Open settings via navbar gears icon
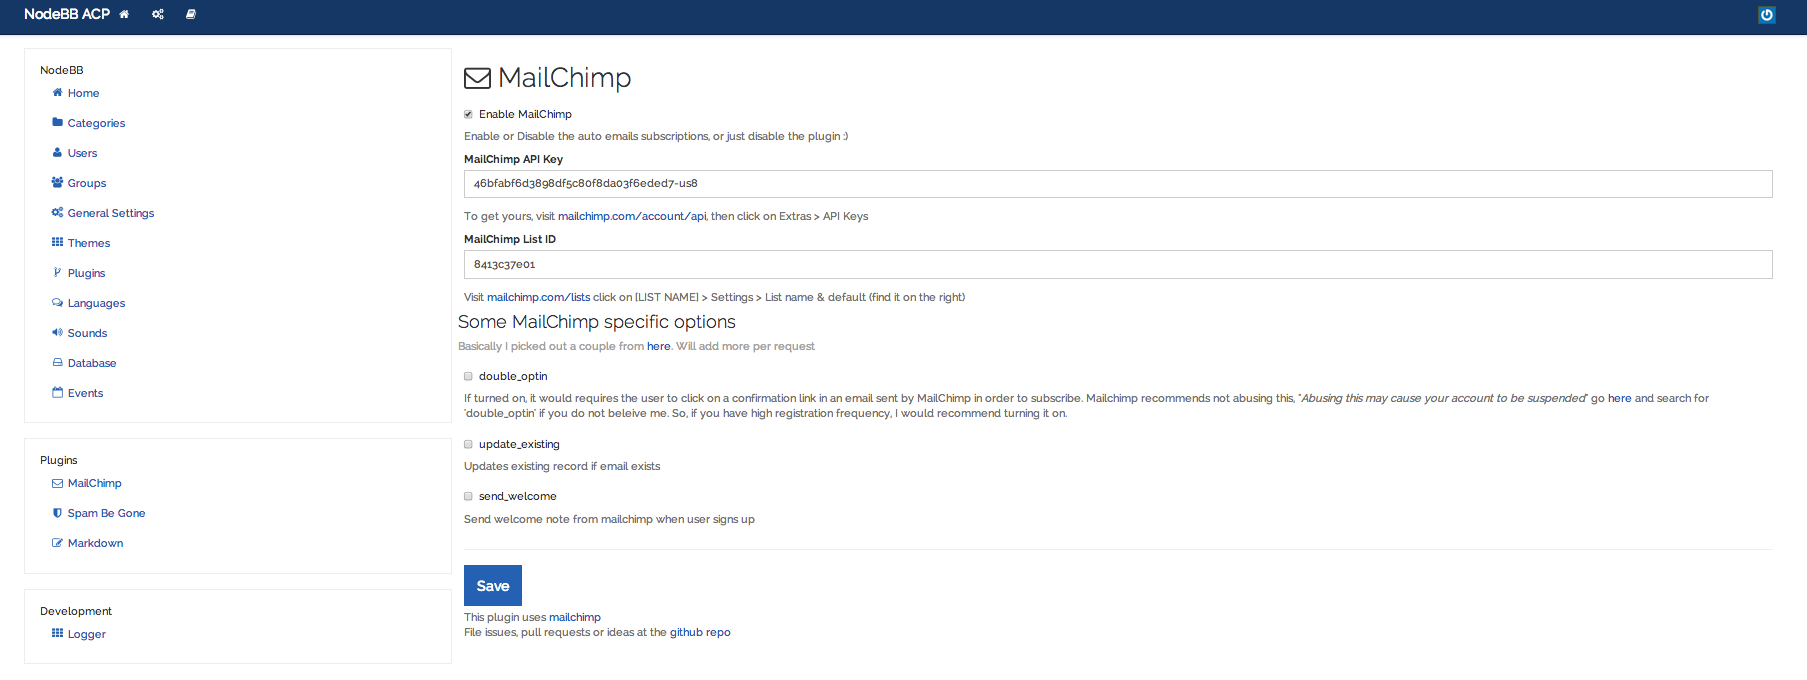 tap(158, 15)
